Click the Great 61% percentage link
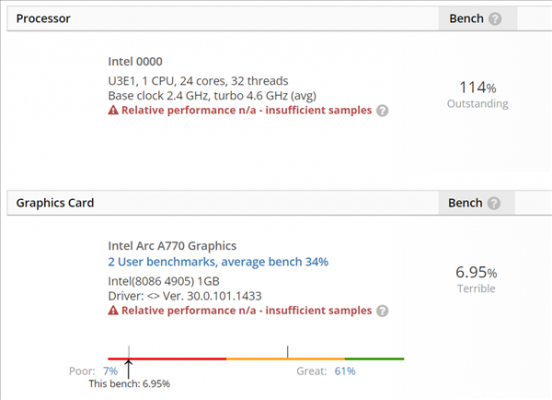Image resolution: width=552 pixels, height=400 pixels. (345, 371)
